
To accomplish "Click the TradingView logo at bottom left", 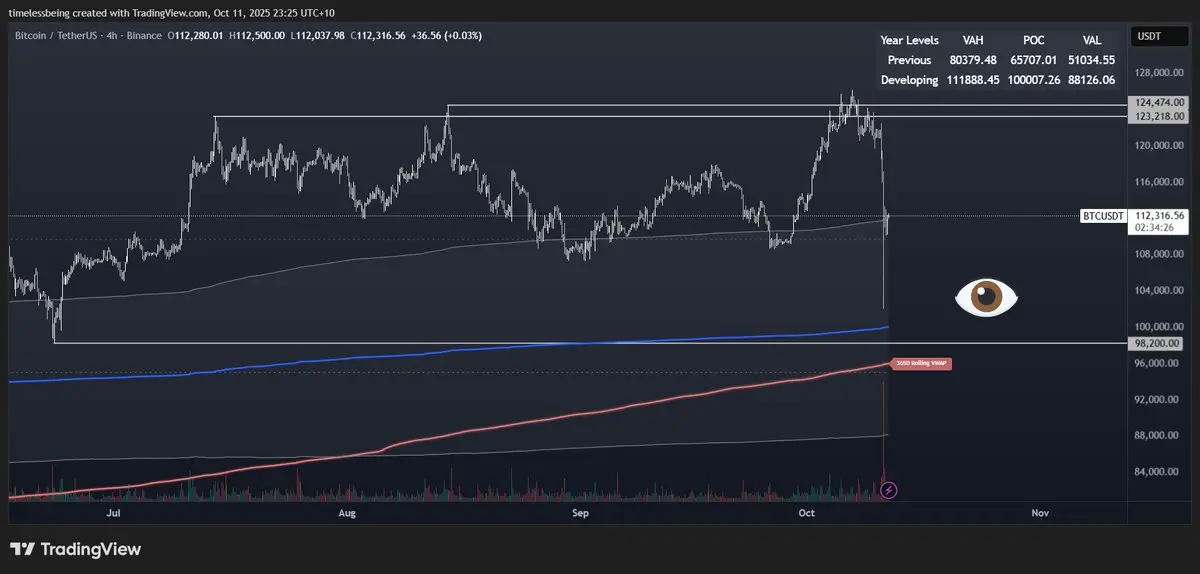I will click(75, 549).
